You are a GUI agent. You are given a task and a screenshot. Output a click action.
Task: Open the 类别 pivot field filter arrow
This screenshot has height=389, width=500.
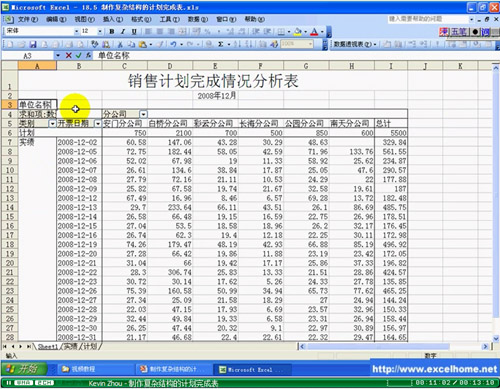tap(53, 124)
